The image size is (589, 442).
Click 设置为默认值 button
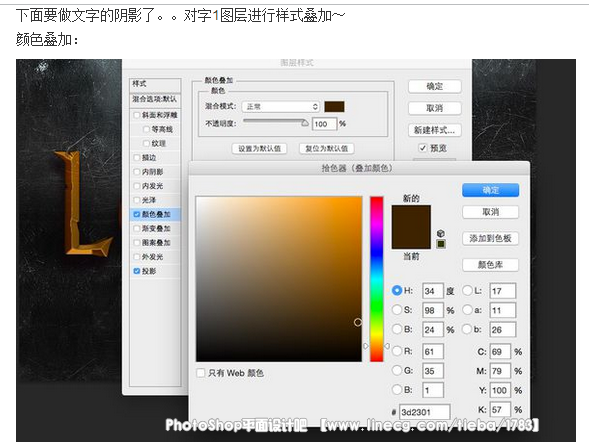coord(260,148)
